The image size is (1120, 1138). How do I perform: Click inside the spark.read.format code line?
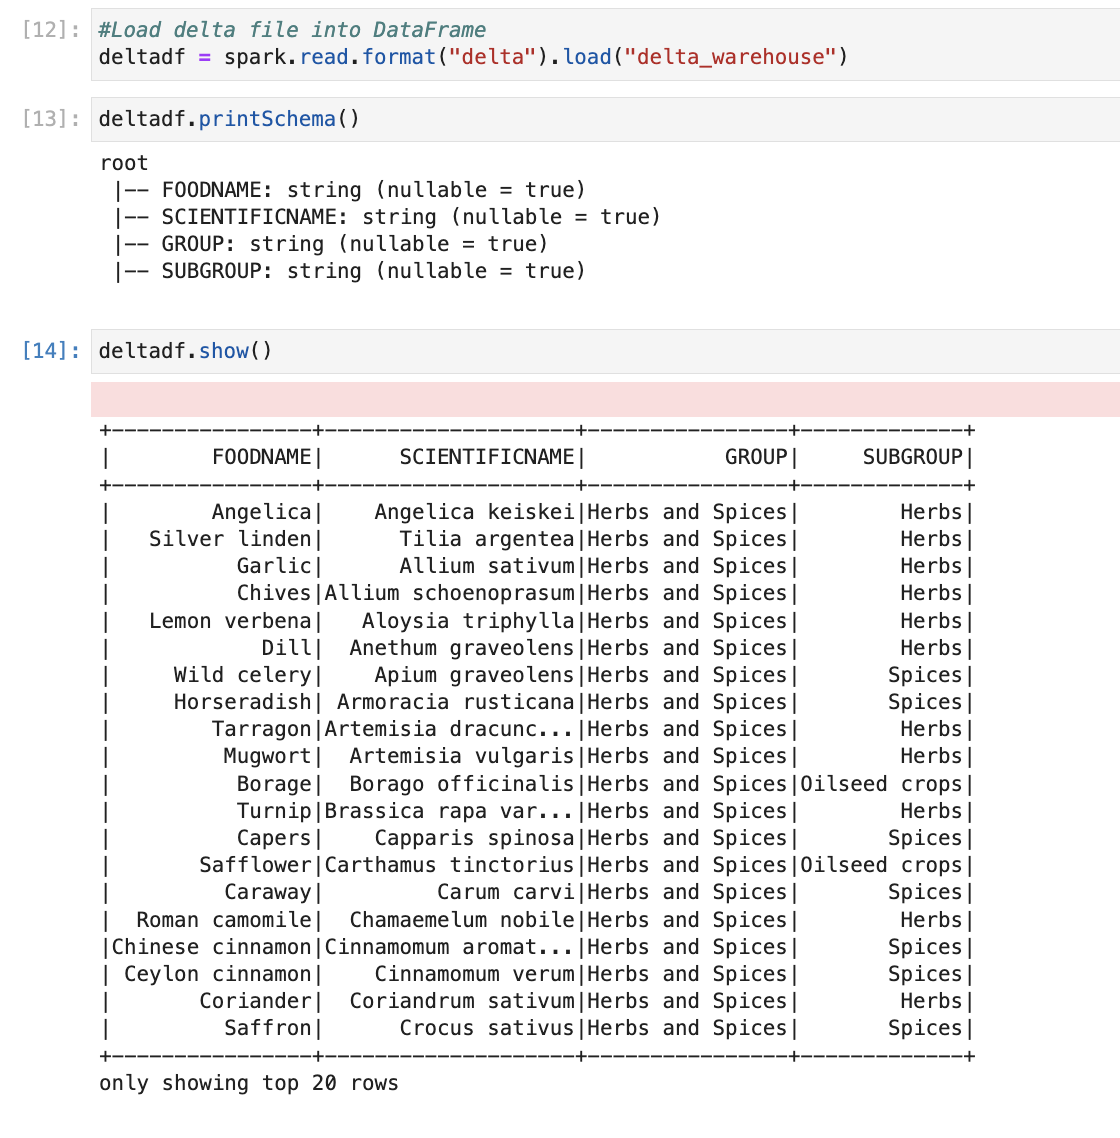tap(472, 57)
